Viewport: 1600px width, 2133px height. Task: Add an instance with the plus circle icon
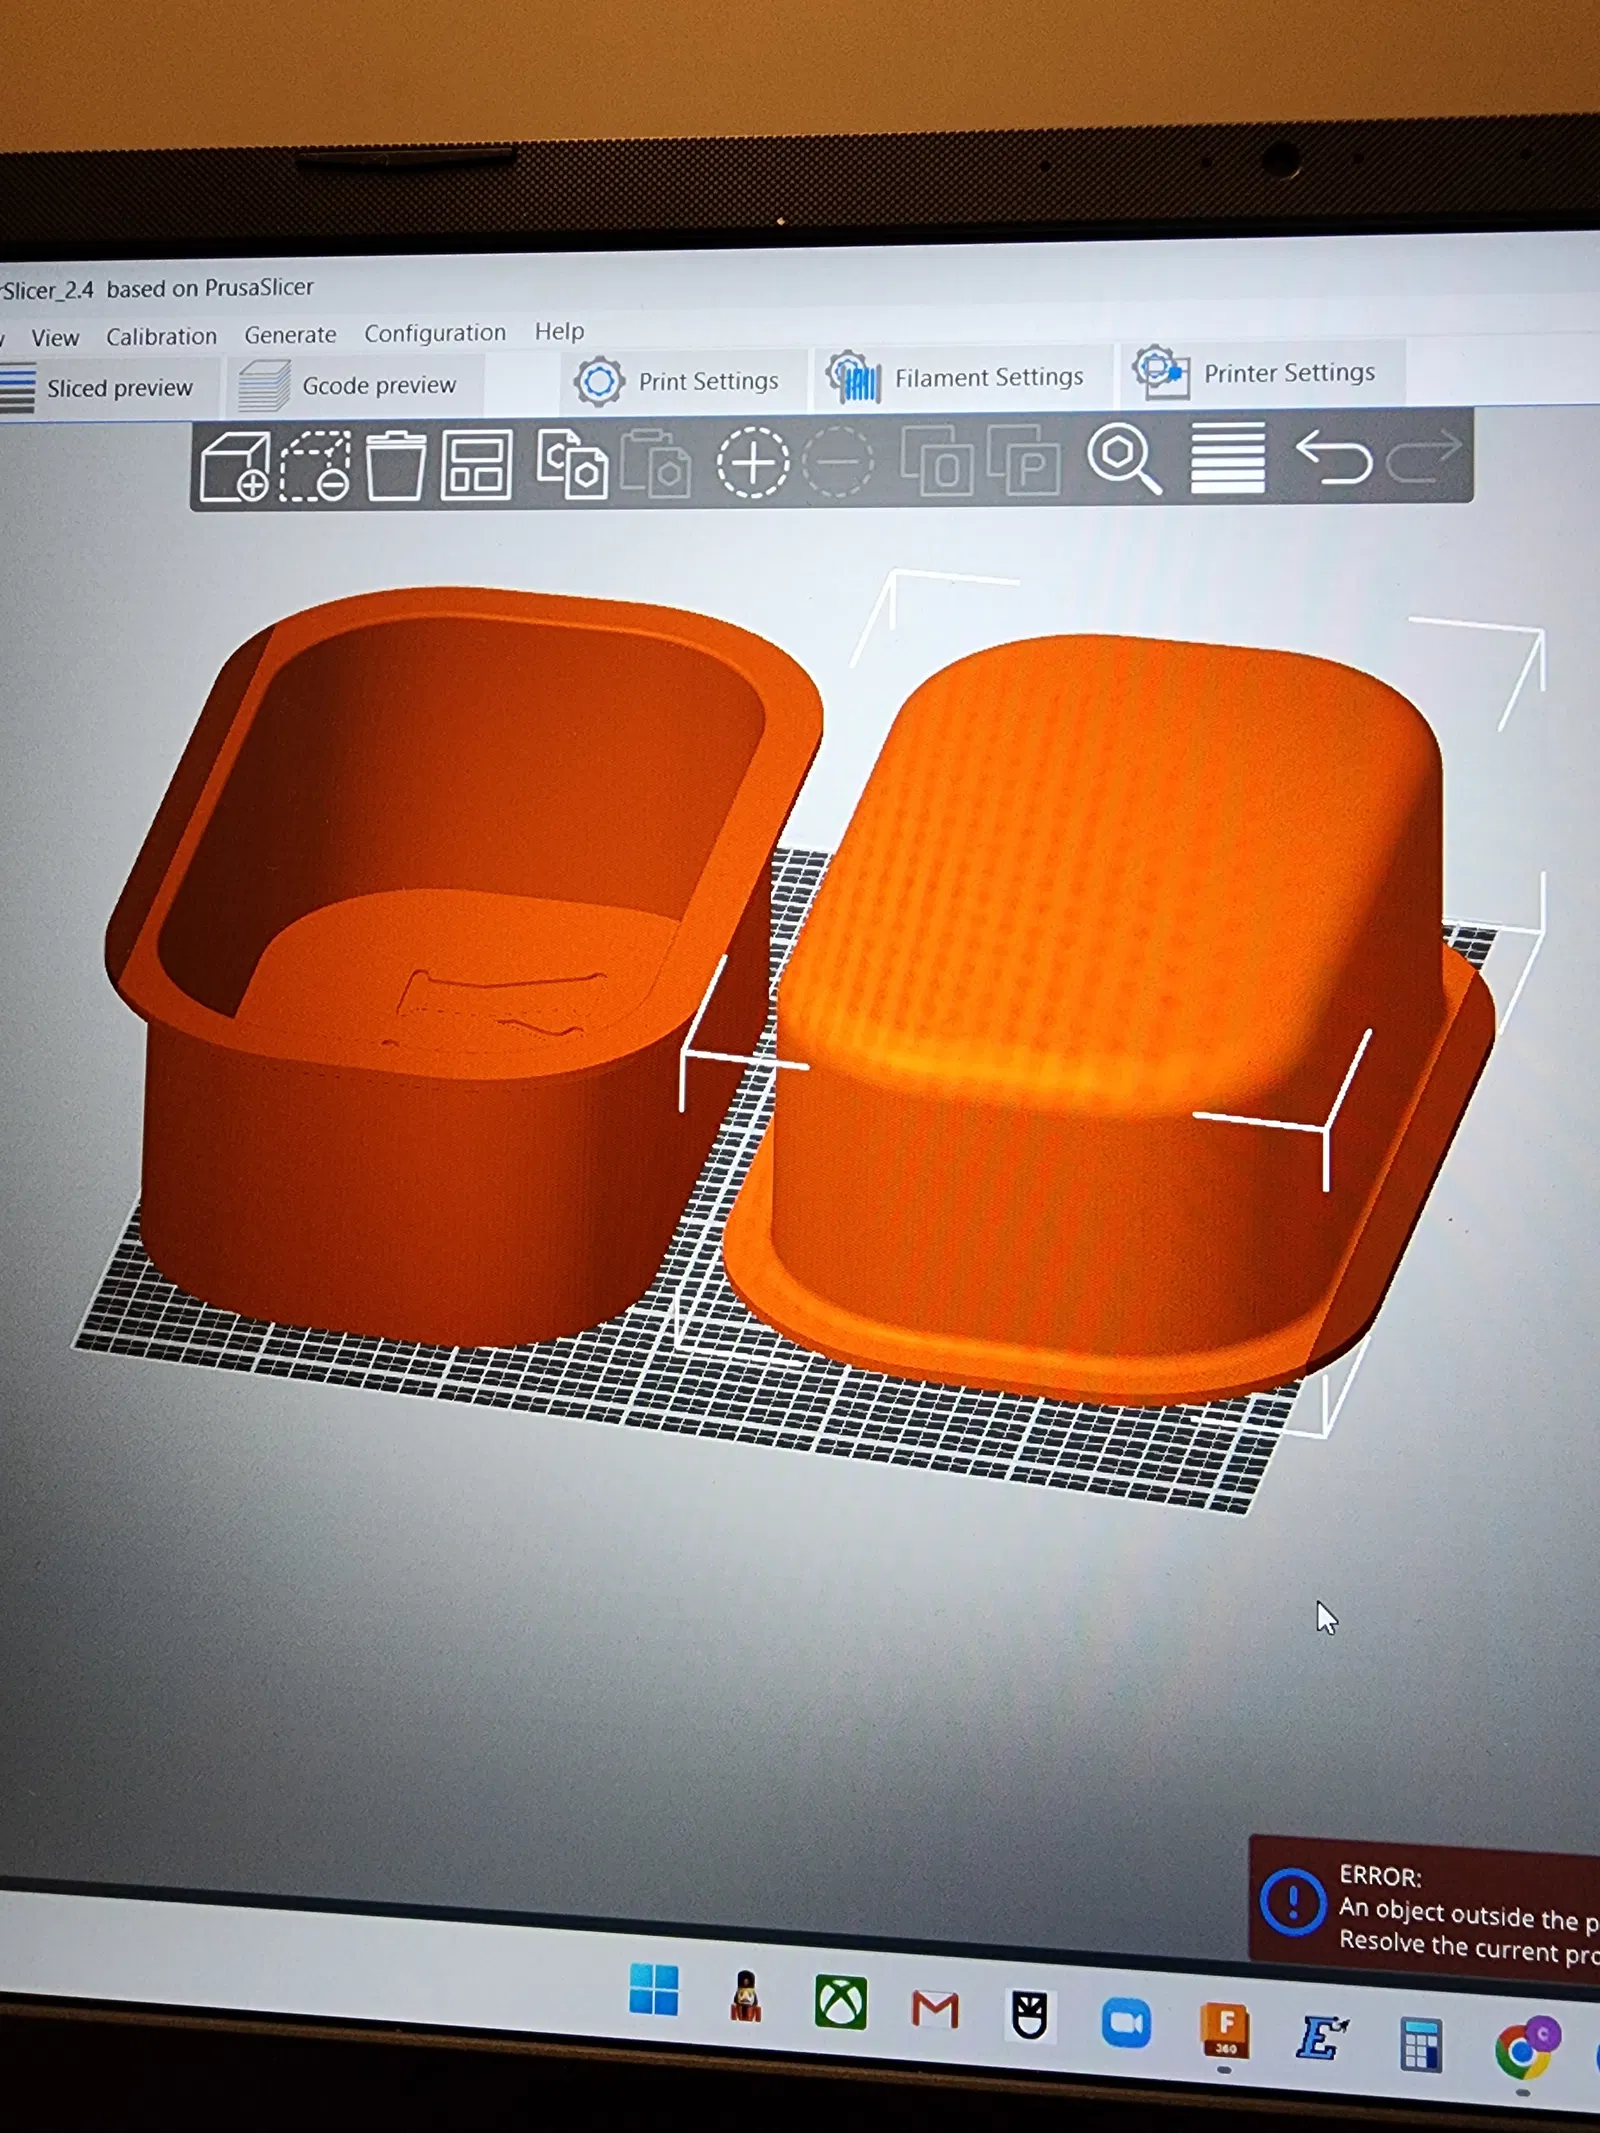[x=752, y=462]
